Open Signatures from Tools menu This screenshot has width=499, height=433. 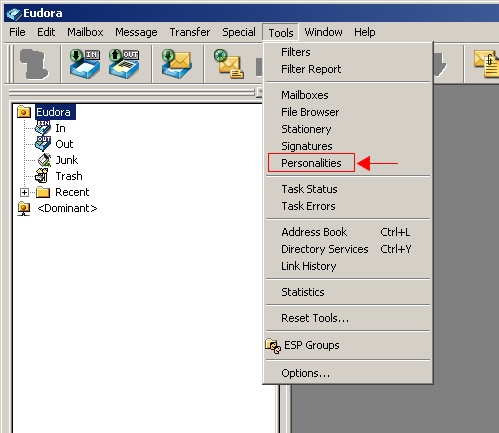348,146
